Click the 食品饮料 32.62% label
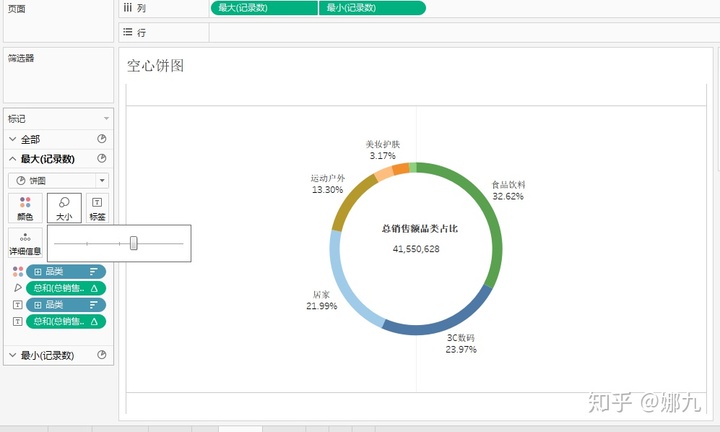 click(508, 191)
